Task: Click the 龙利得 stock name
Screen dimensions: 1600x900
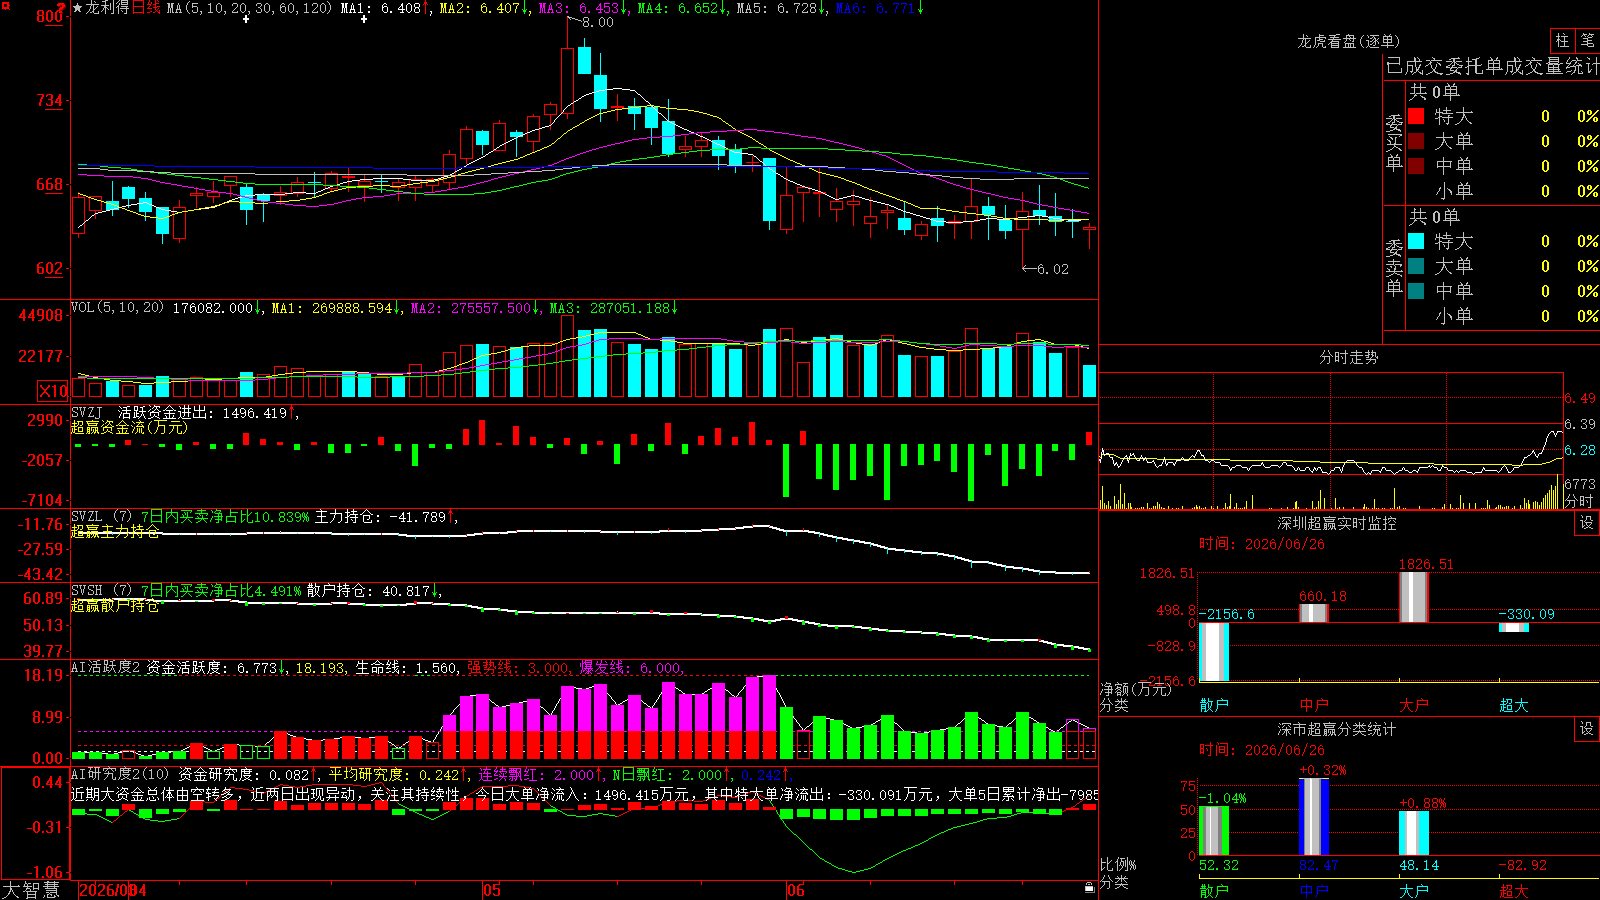Action: point(108,8)
